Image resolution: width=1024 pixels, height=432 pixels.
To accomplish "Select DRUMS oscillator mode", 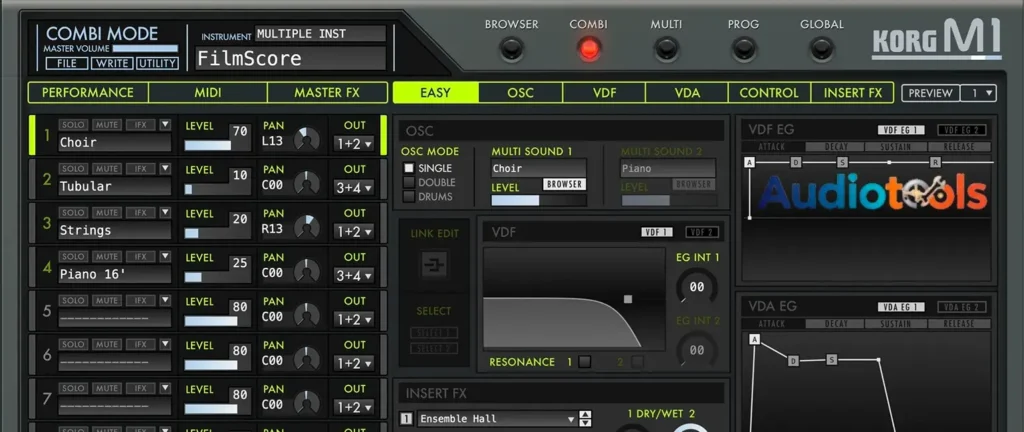I will click(x=409, y=196).
